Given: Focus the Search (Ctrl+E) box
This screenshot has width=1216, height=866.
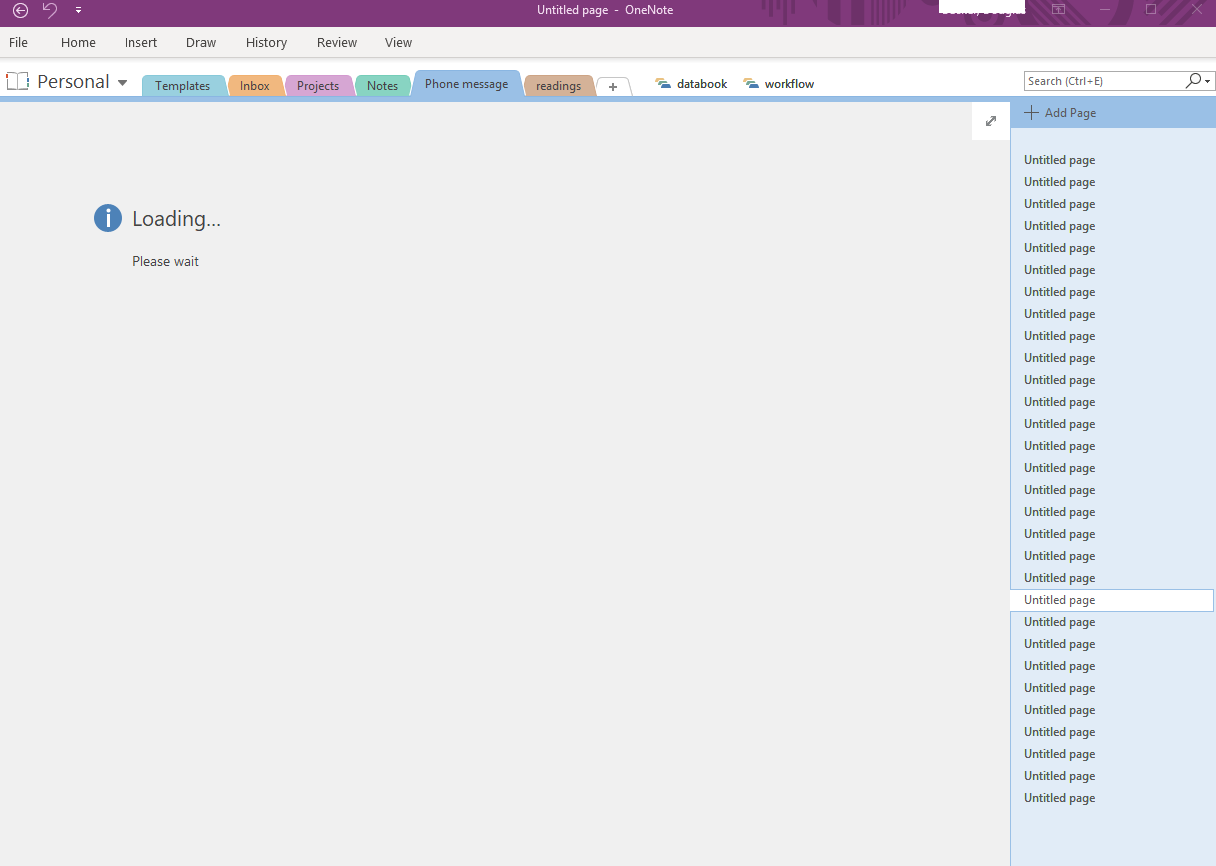Looking at the screenshot, I should coord(1104,81).
